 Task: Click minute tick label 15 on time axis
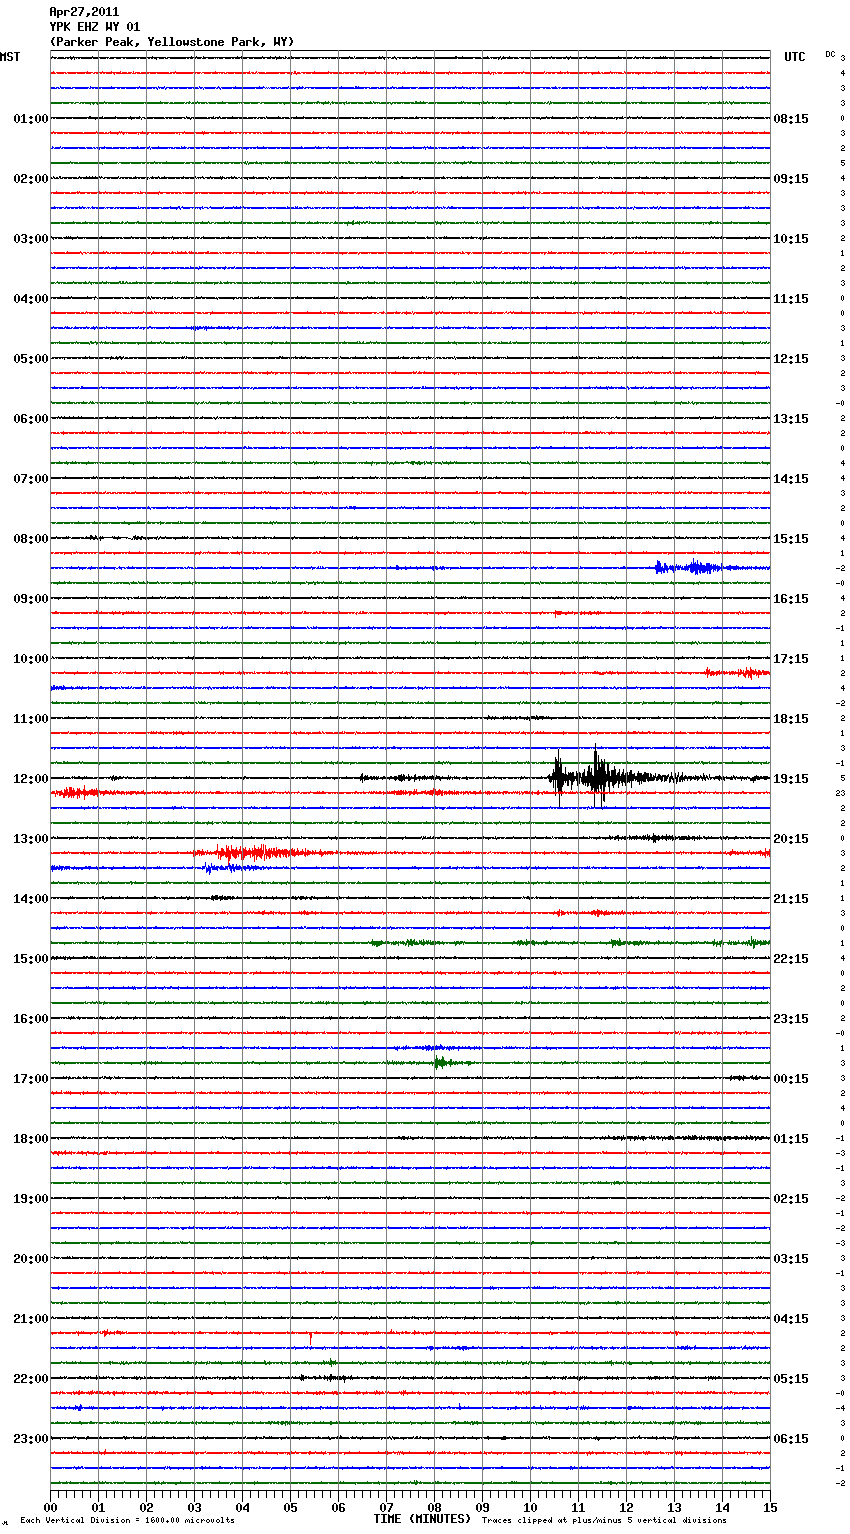click(x=770, y=1507)
